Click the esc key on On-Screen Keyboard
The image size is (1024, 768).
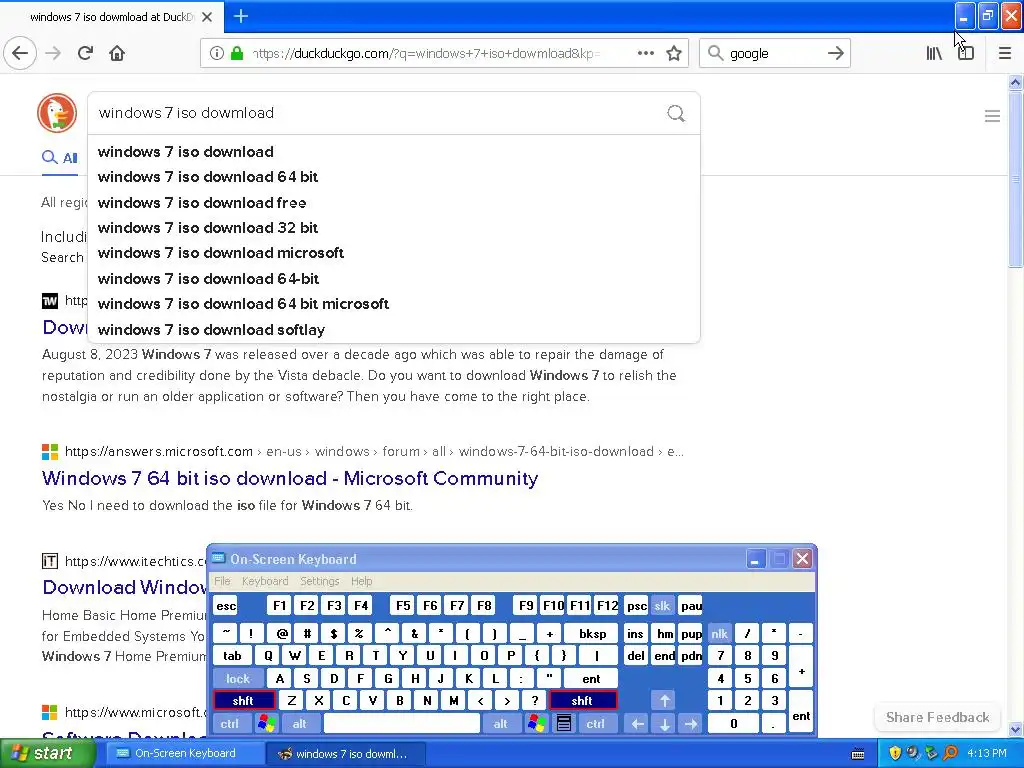(x=226, y=606)
